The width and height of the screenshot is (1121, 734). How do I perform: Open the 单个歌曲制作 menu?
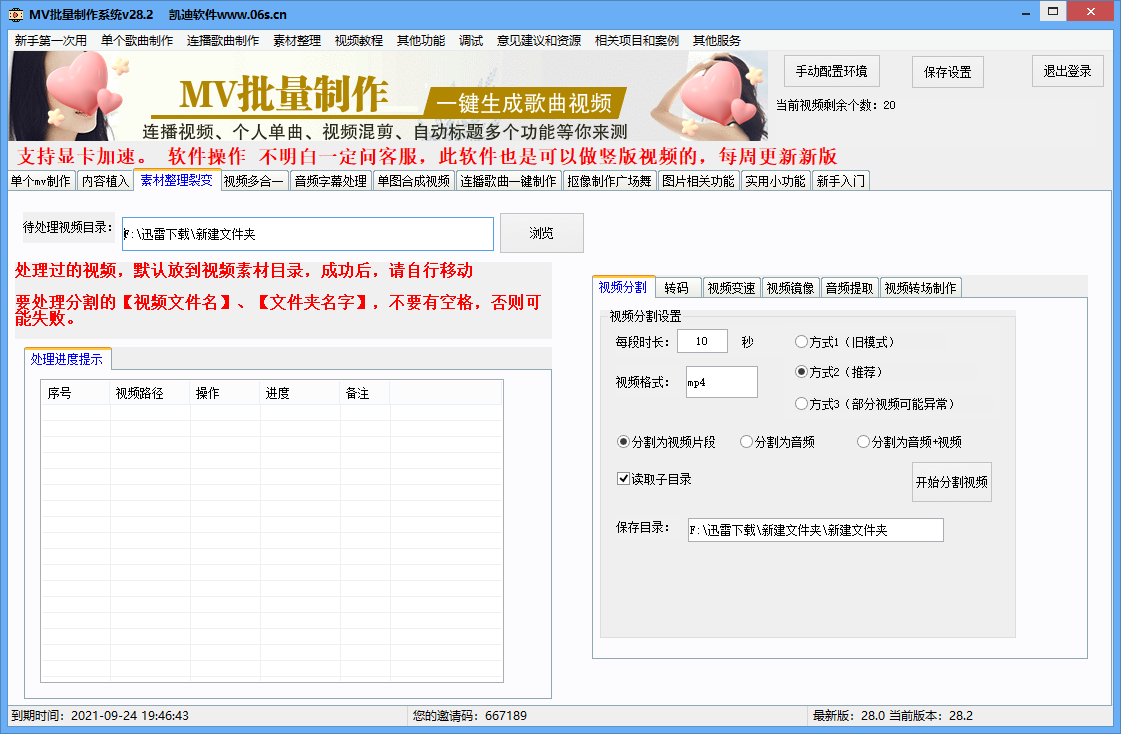[137, 41]
